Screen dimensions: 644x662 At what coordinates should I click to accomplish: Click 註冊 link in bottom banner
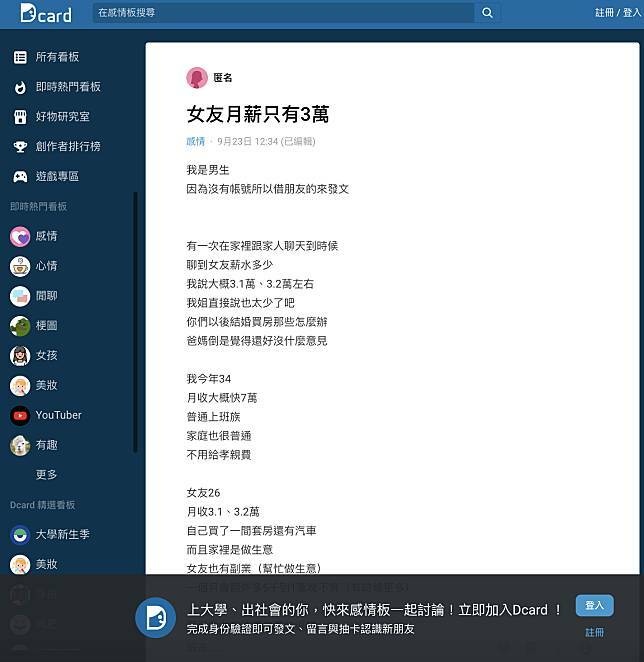(594, 633)
